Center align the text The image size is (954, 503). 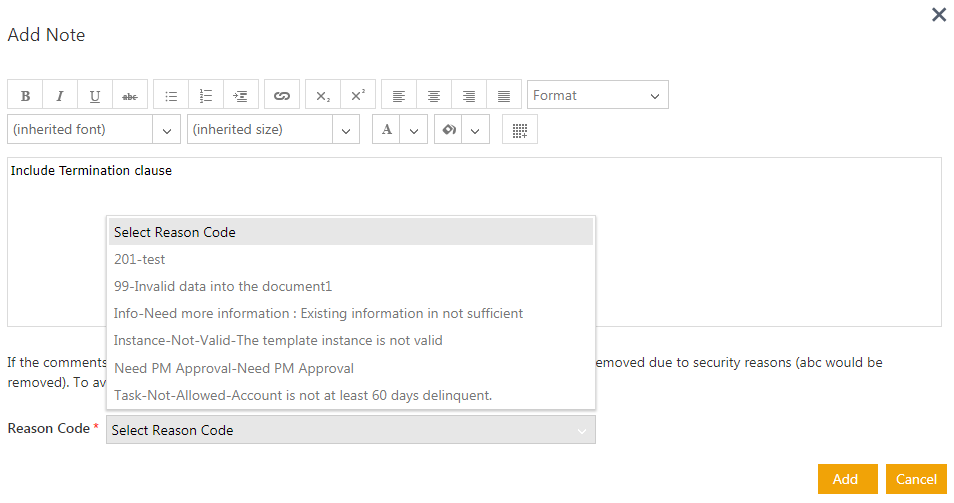click(x=434, y=96)
